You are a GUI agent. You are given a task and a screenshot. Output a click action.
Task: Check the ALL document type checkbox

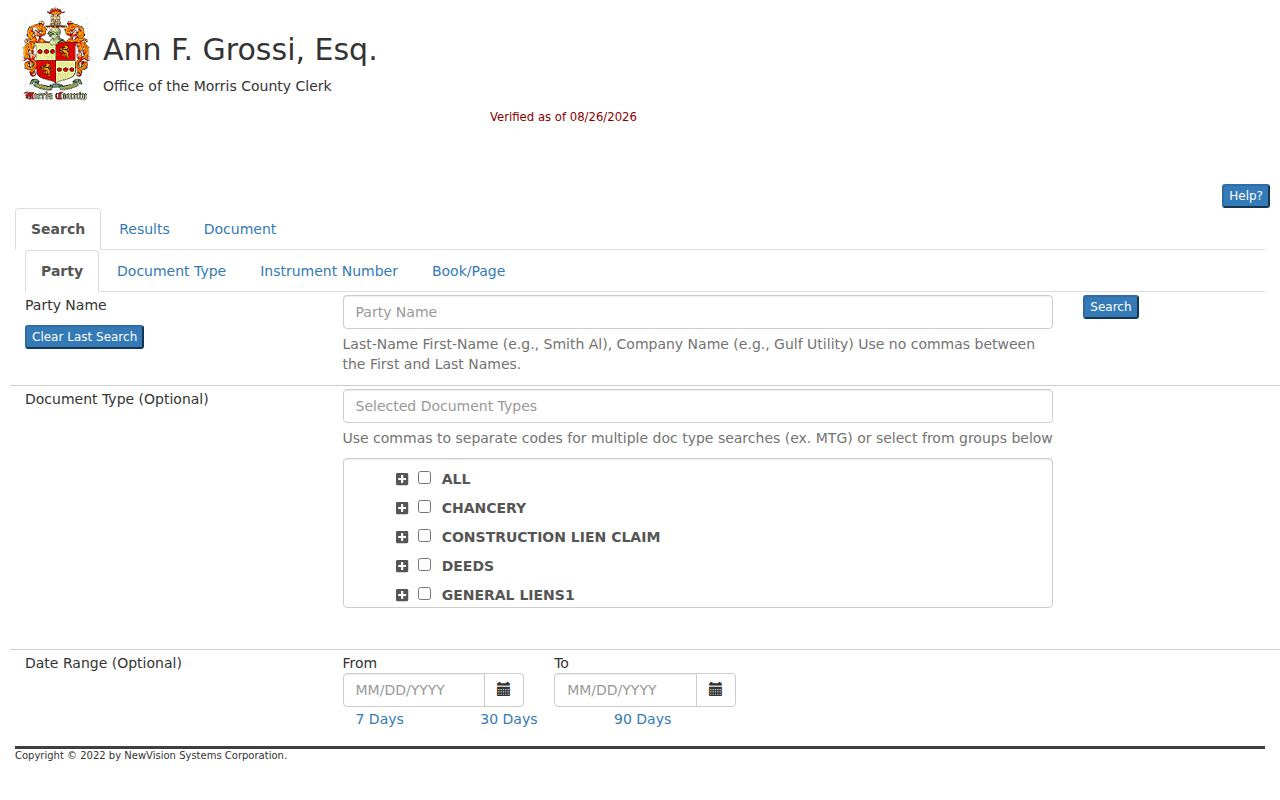coord(424,478)
